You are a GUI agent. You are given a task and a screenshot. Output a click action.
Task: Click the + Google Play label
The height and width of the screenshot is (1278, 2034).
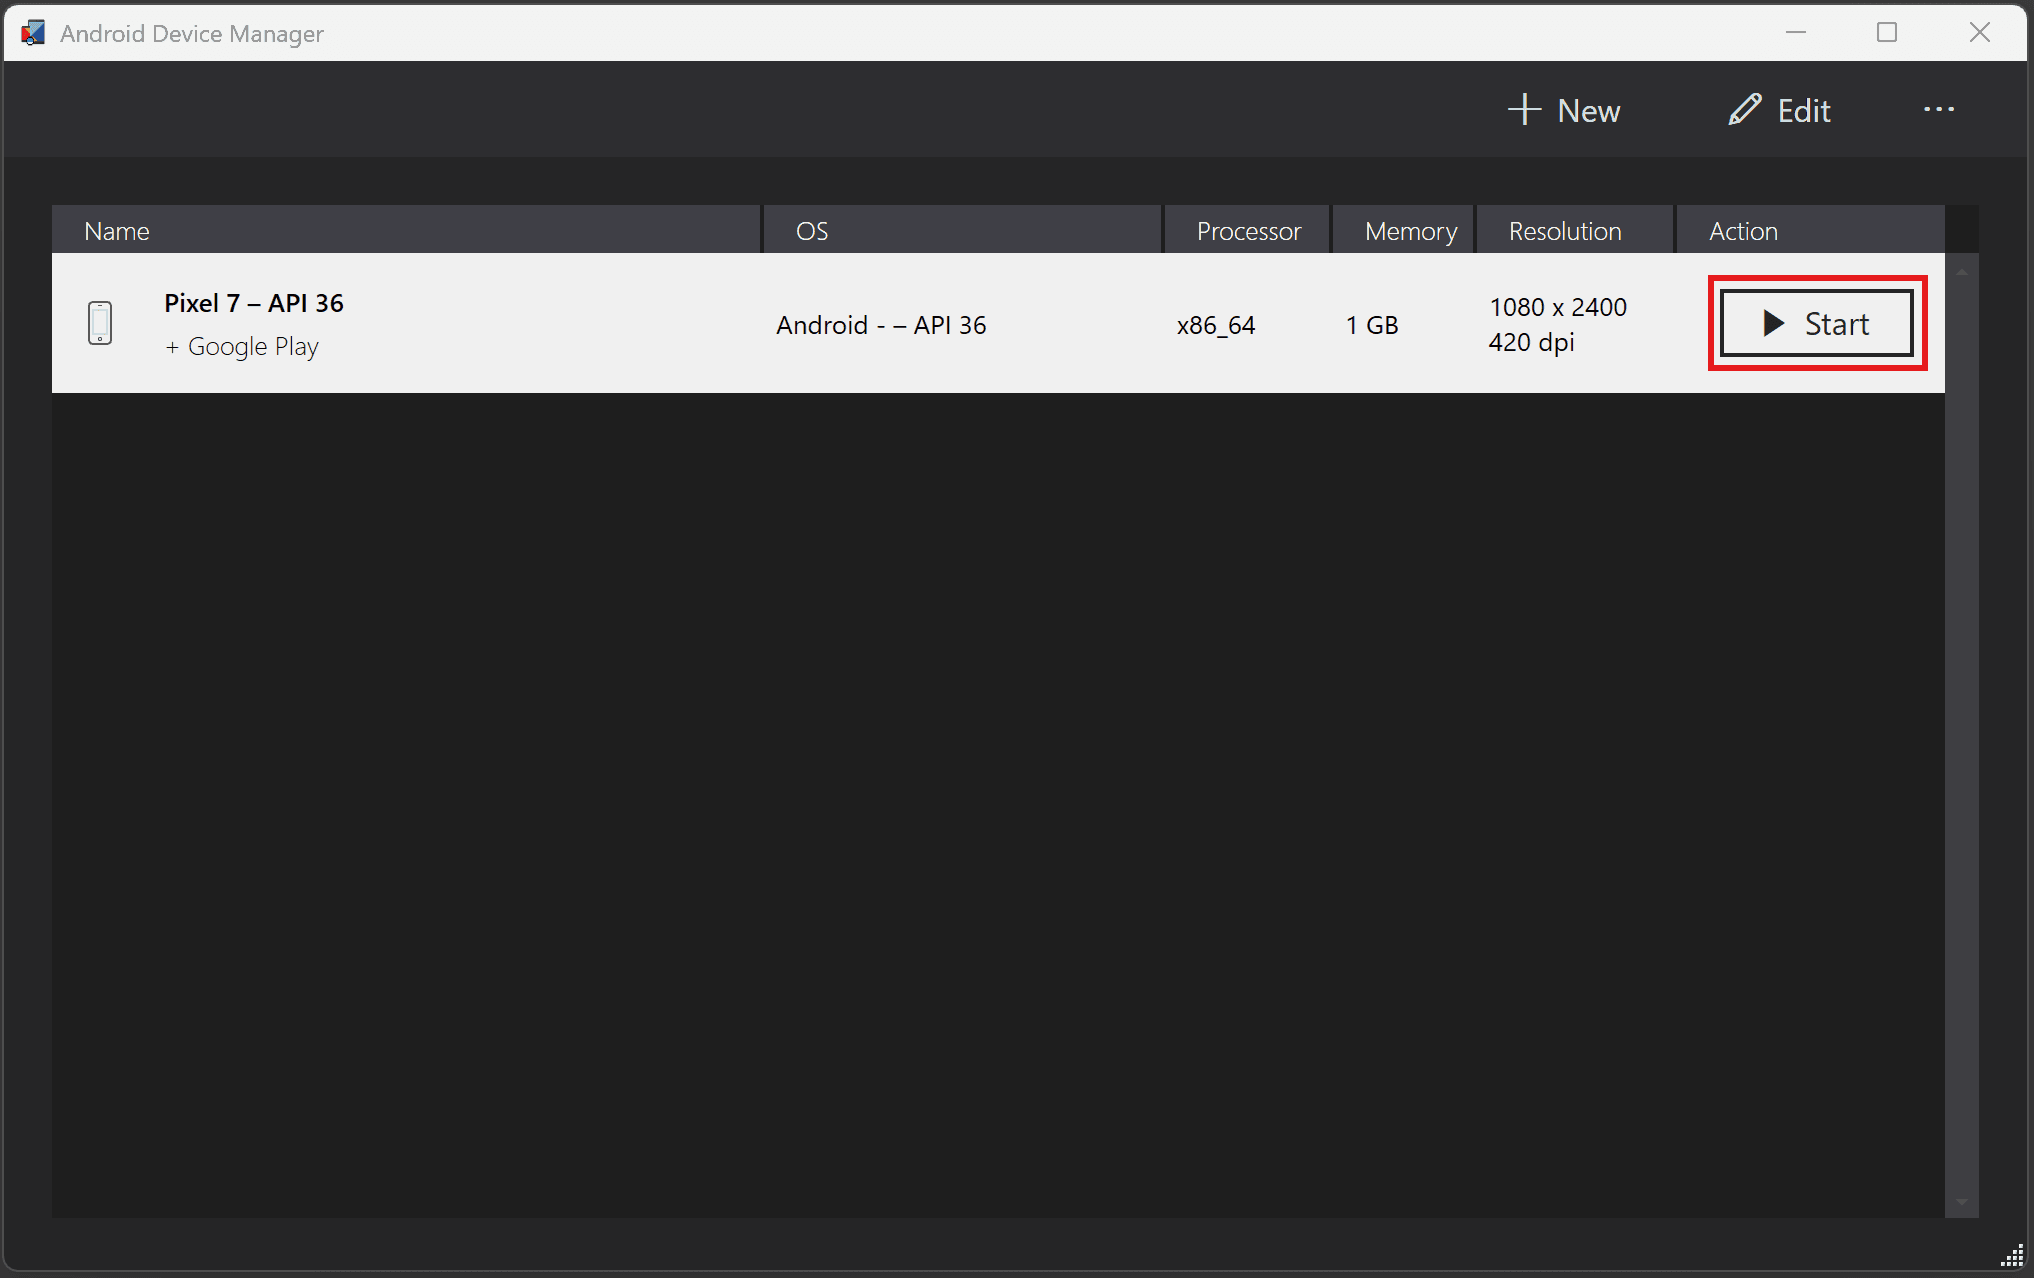pyautogui.click(x=242, y=346)
